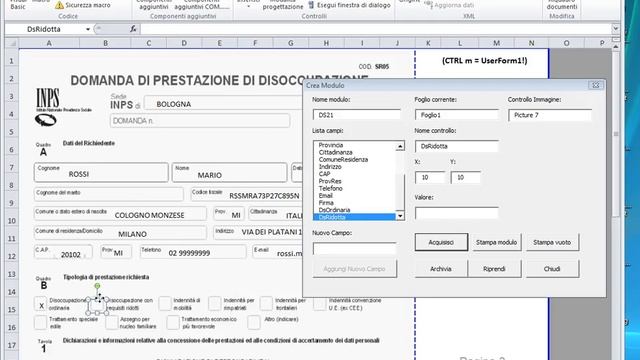Viewport: 640px width, 360px height.
Task: Click the COLOGNO MONZESE birthplace field
Action: click(x=120, y=213)
